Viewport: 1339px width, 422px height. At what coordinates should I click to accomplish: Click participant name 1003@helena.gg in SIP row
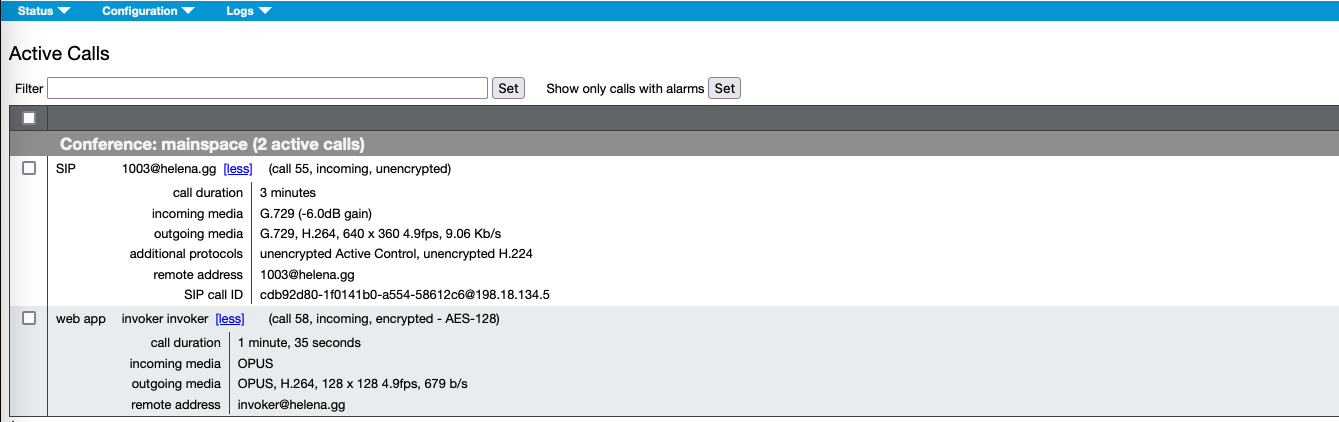pos(169,169)
